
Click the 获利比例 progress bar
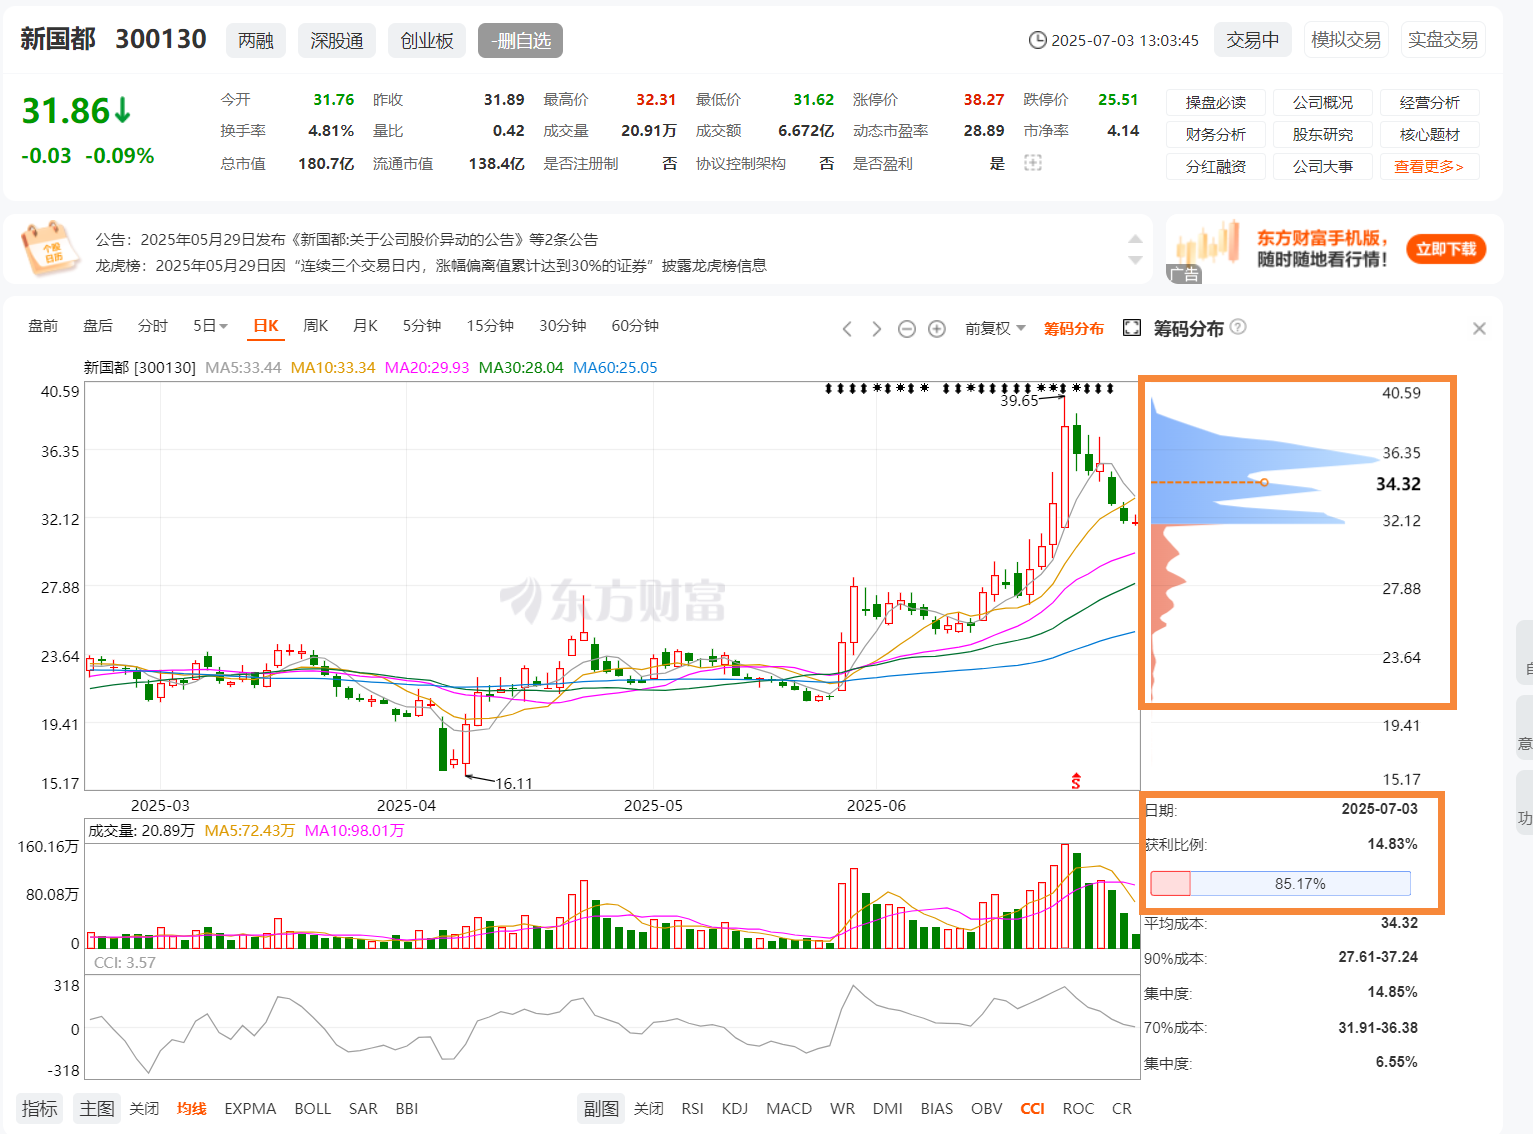point(1280,883)
